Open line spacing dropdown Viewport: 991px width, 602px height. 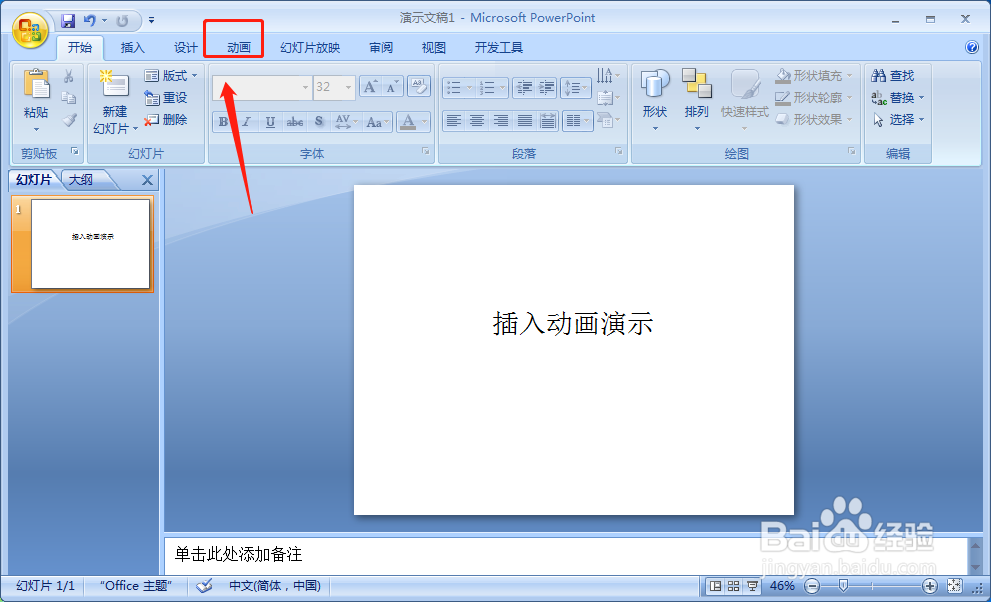(x=576, y=88)
